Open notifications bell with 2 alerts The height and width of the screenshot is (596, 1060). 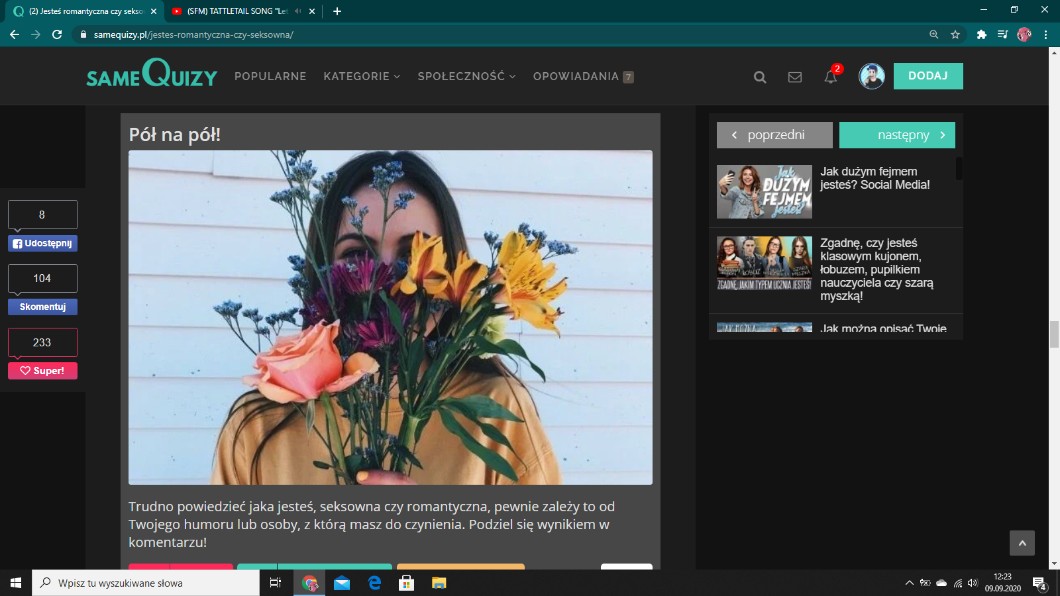point(830,77)
